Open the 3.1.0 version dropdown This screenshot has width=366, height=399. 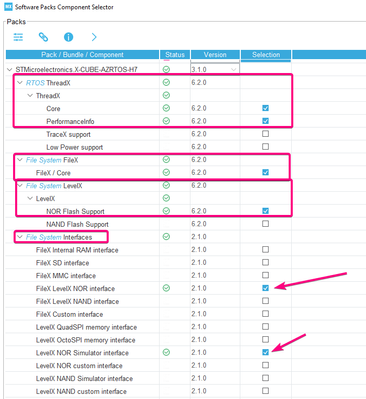215,69
